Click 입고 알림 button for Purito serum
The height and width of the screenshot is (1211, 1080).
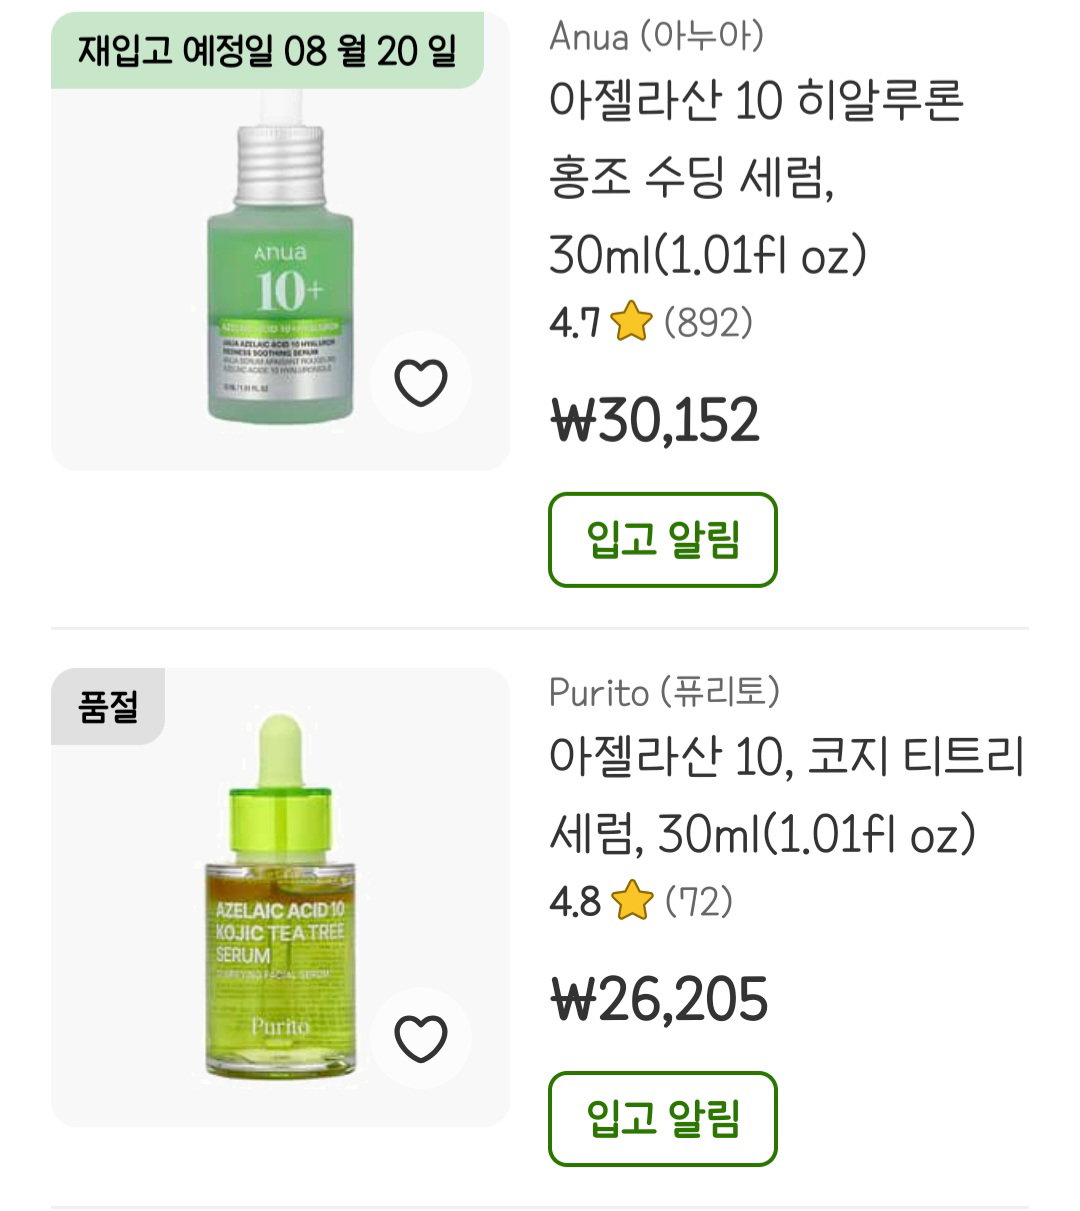click(663, 1118)
